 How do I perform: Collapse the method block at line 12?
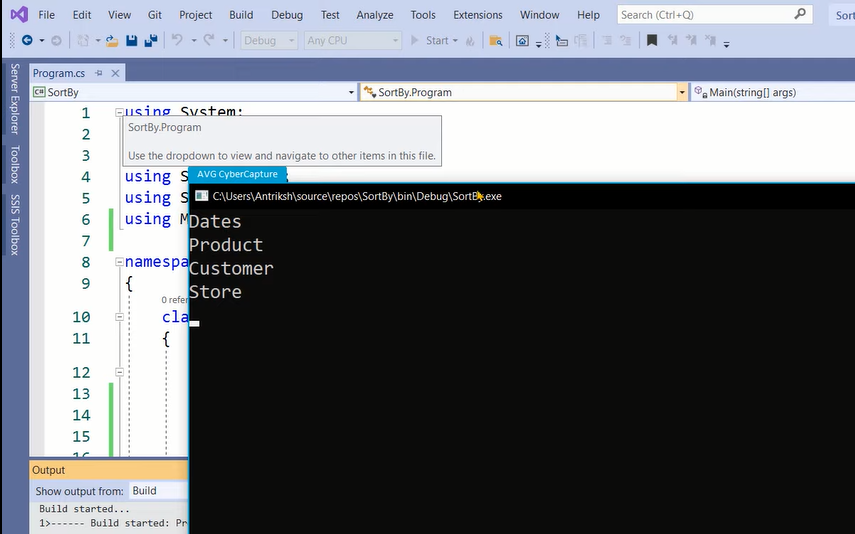pos(119,372)
